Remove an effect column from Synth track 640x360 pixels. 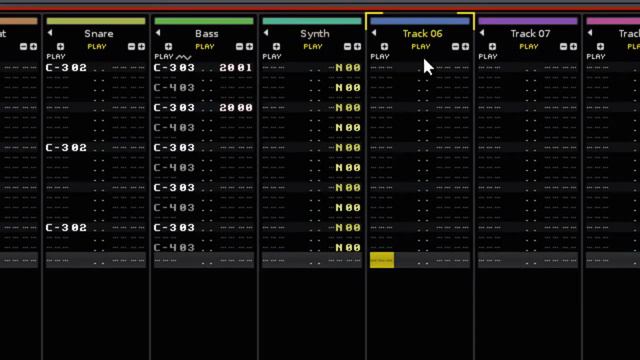point(347,47)
